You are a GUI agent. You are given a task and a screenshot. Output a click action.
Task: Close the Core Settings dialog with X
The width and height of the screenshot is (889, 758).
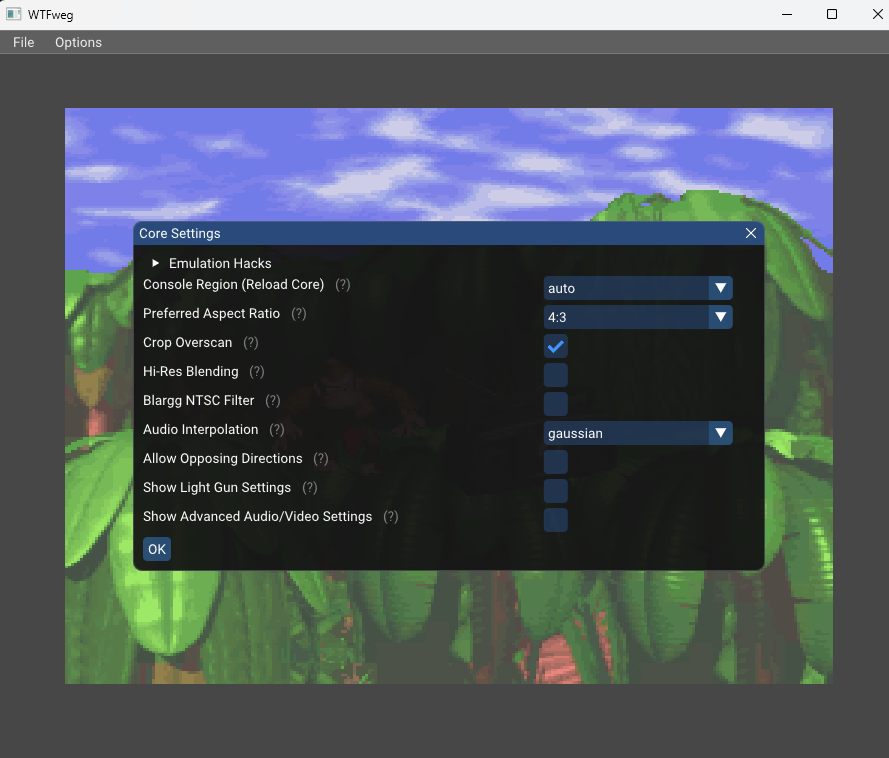point(751,233)
